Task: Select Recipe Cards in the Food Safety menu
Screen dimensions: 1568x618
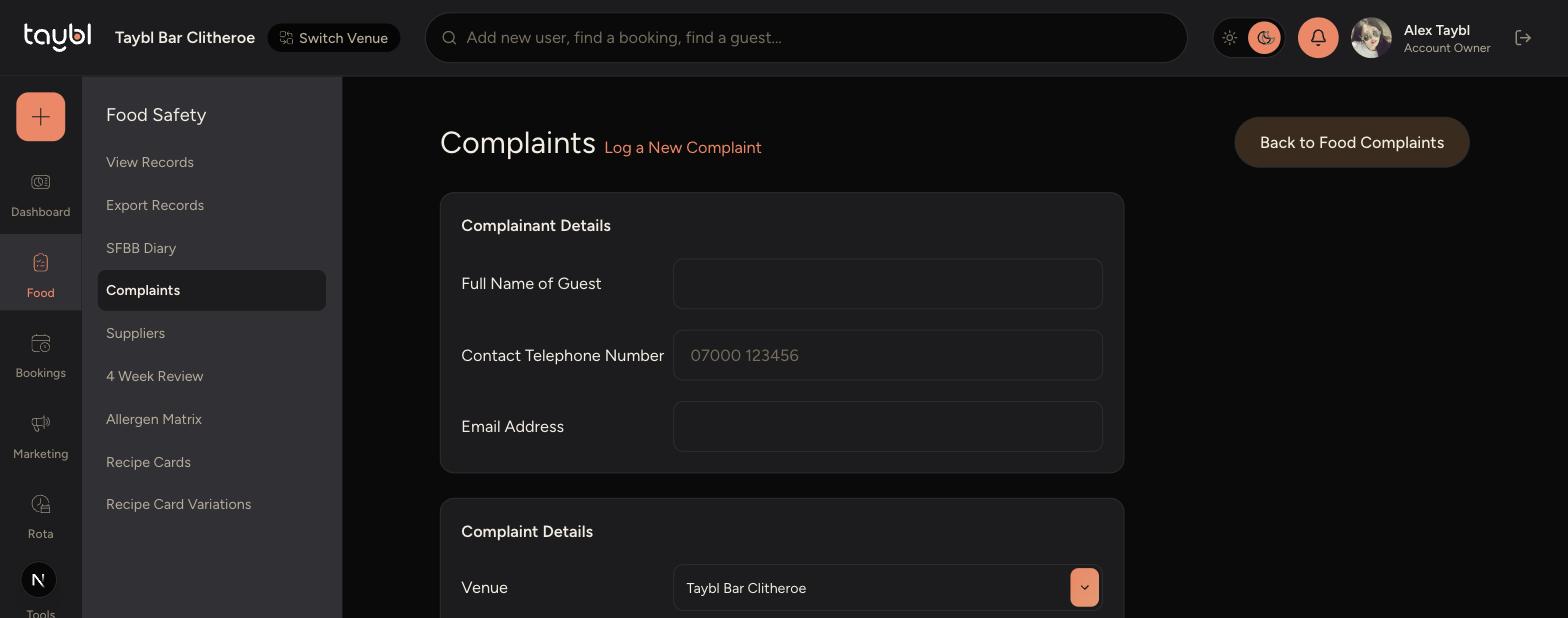Action: pyautogui.click(x=148, y=462)
